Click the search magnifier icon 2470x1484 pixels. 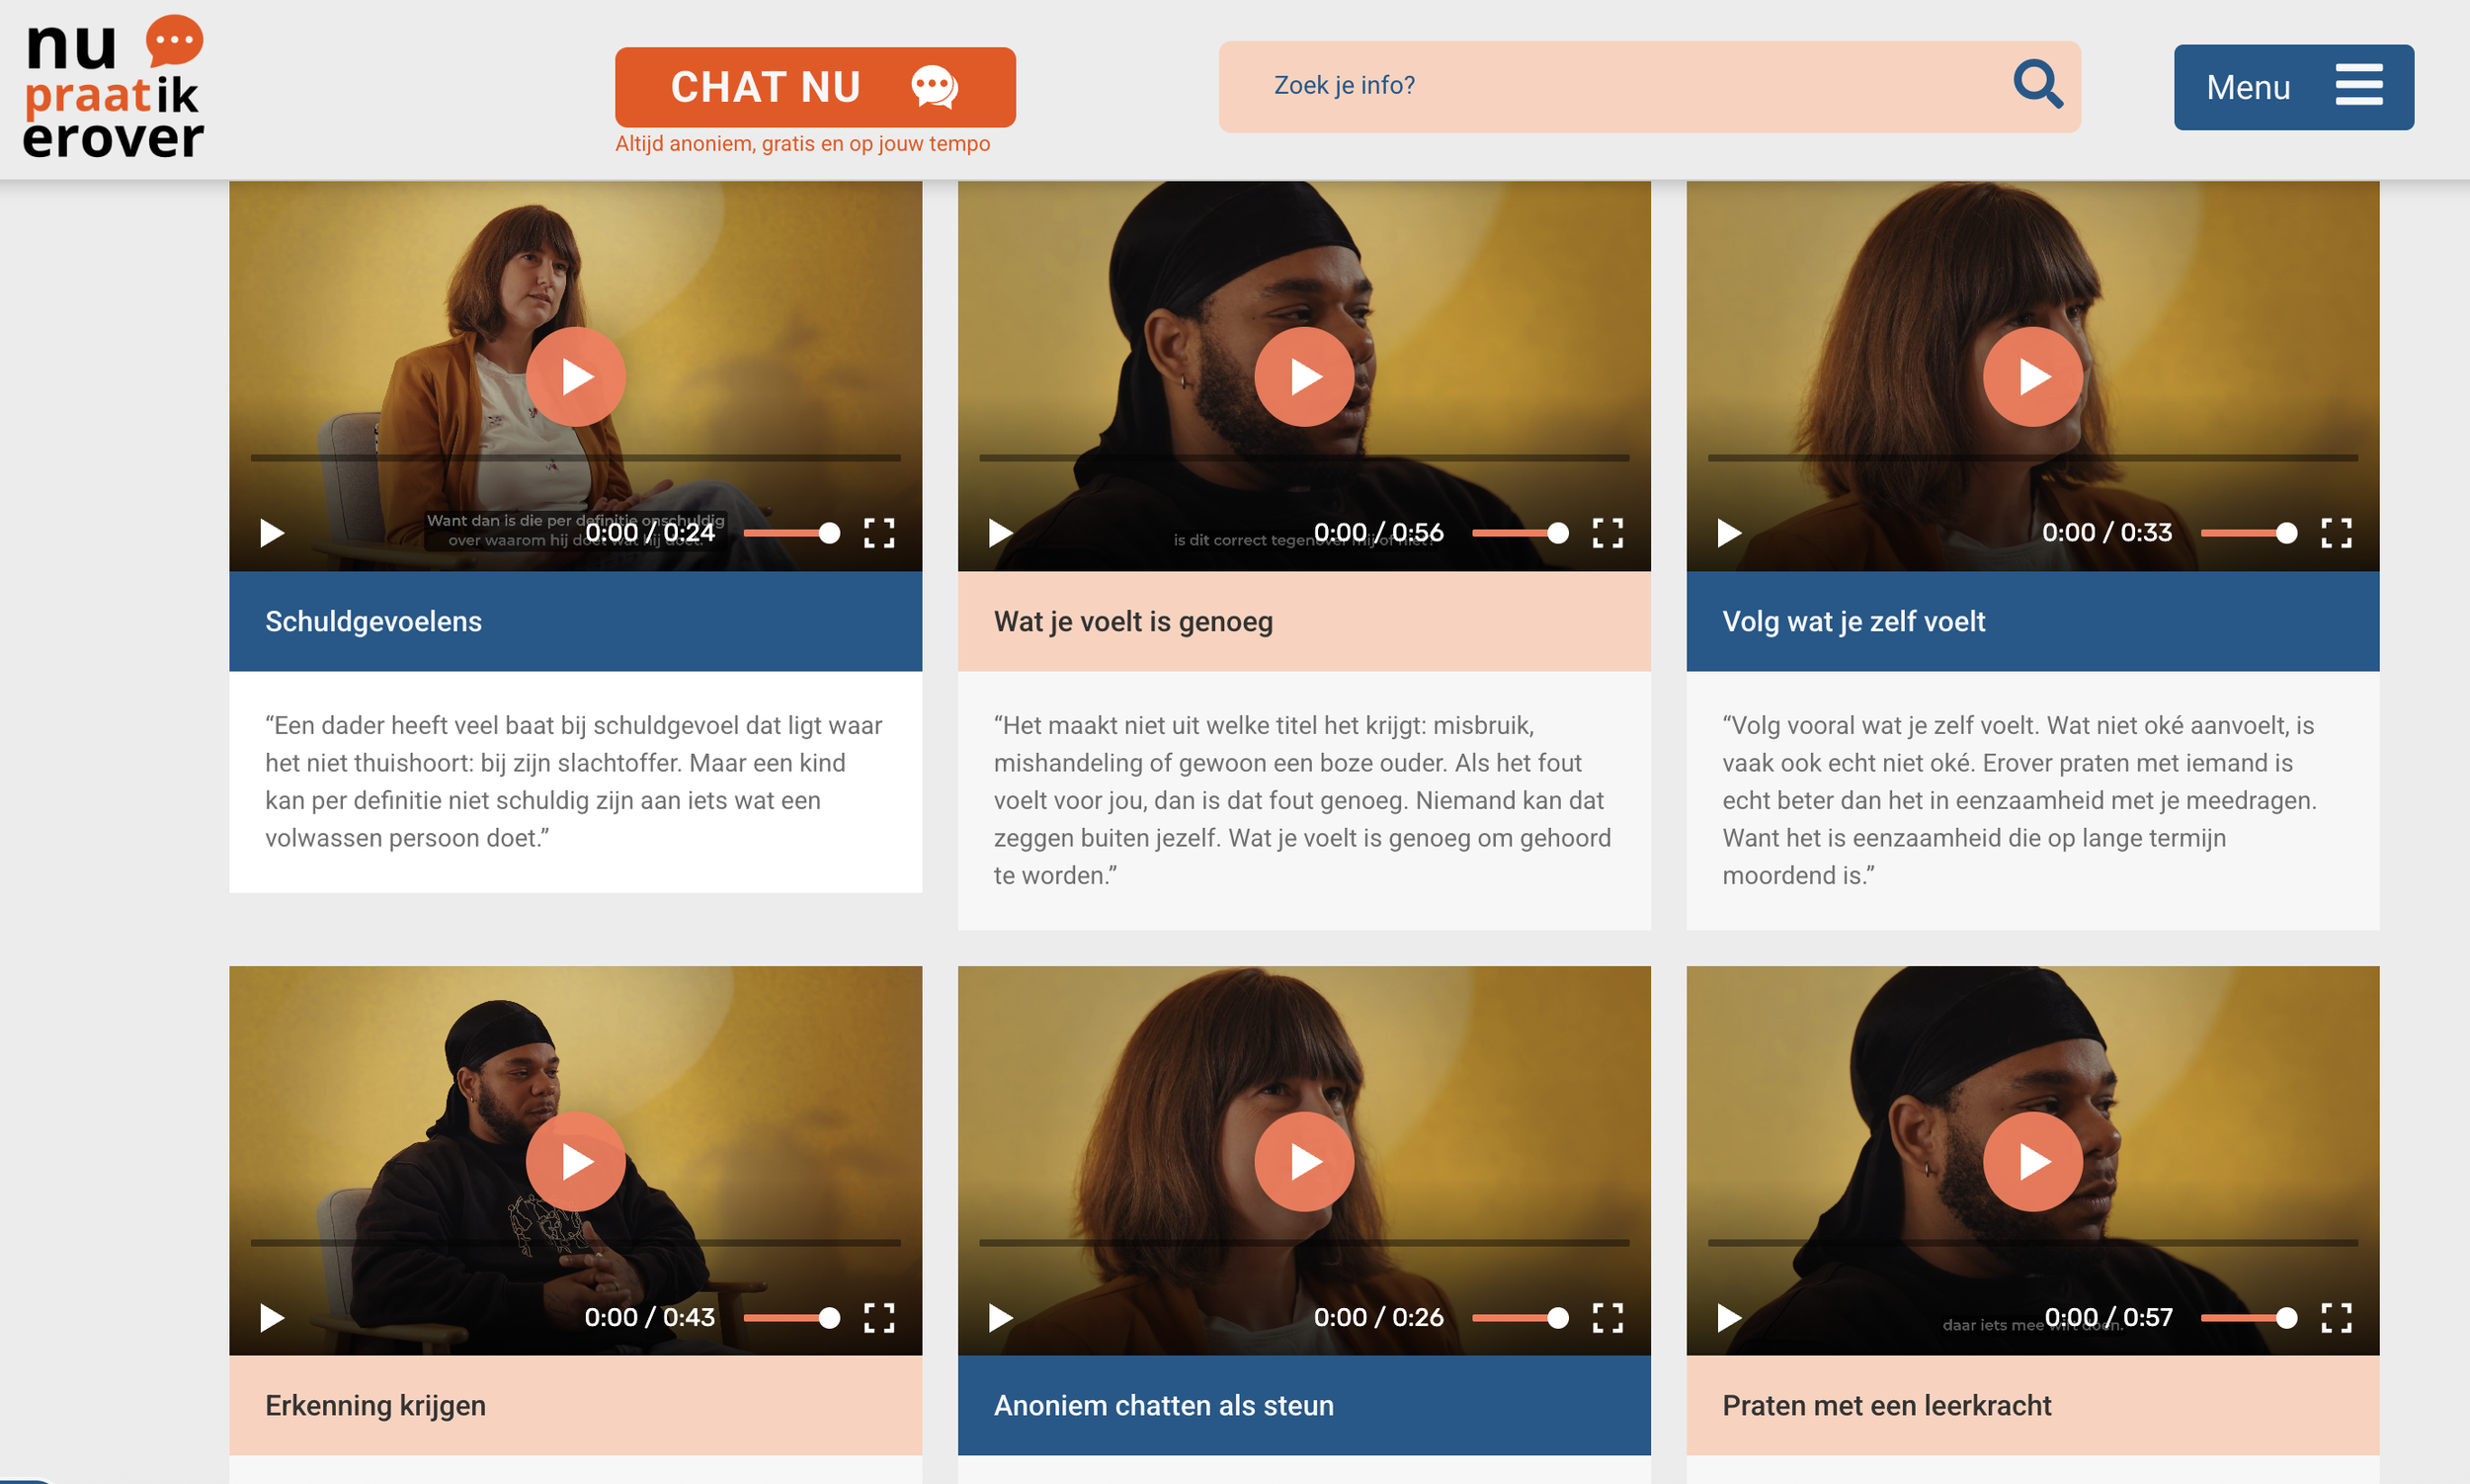[2037, 85]
